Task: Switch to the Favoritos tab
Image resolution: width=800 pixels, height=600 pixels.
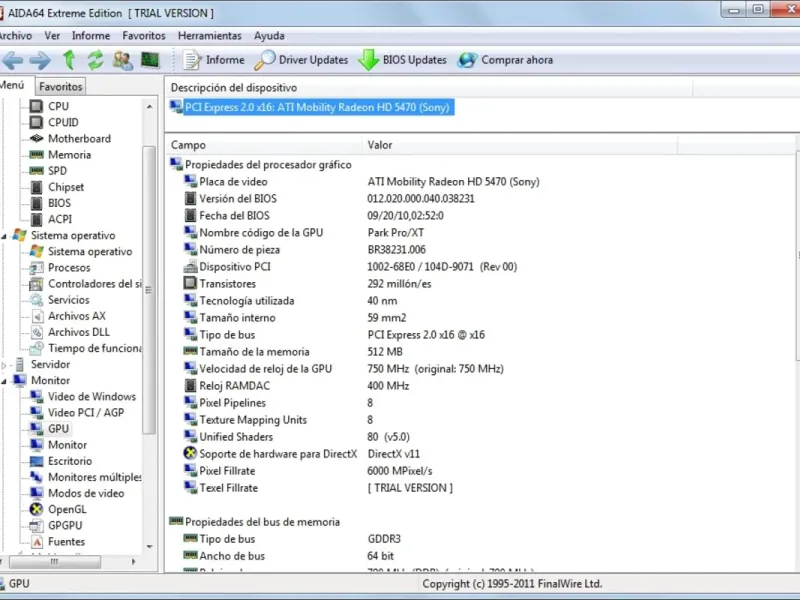Action: 60,86
